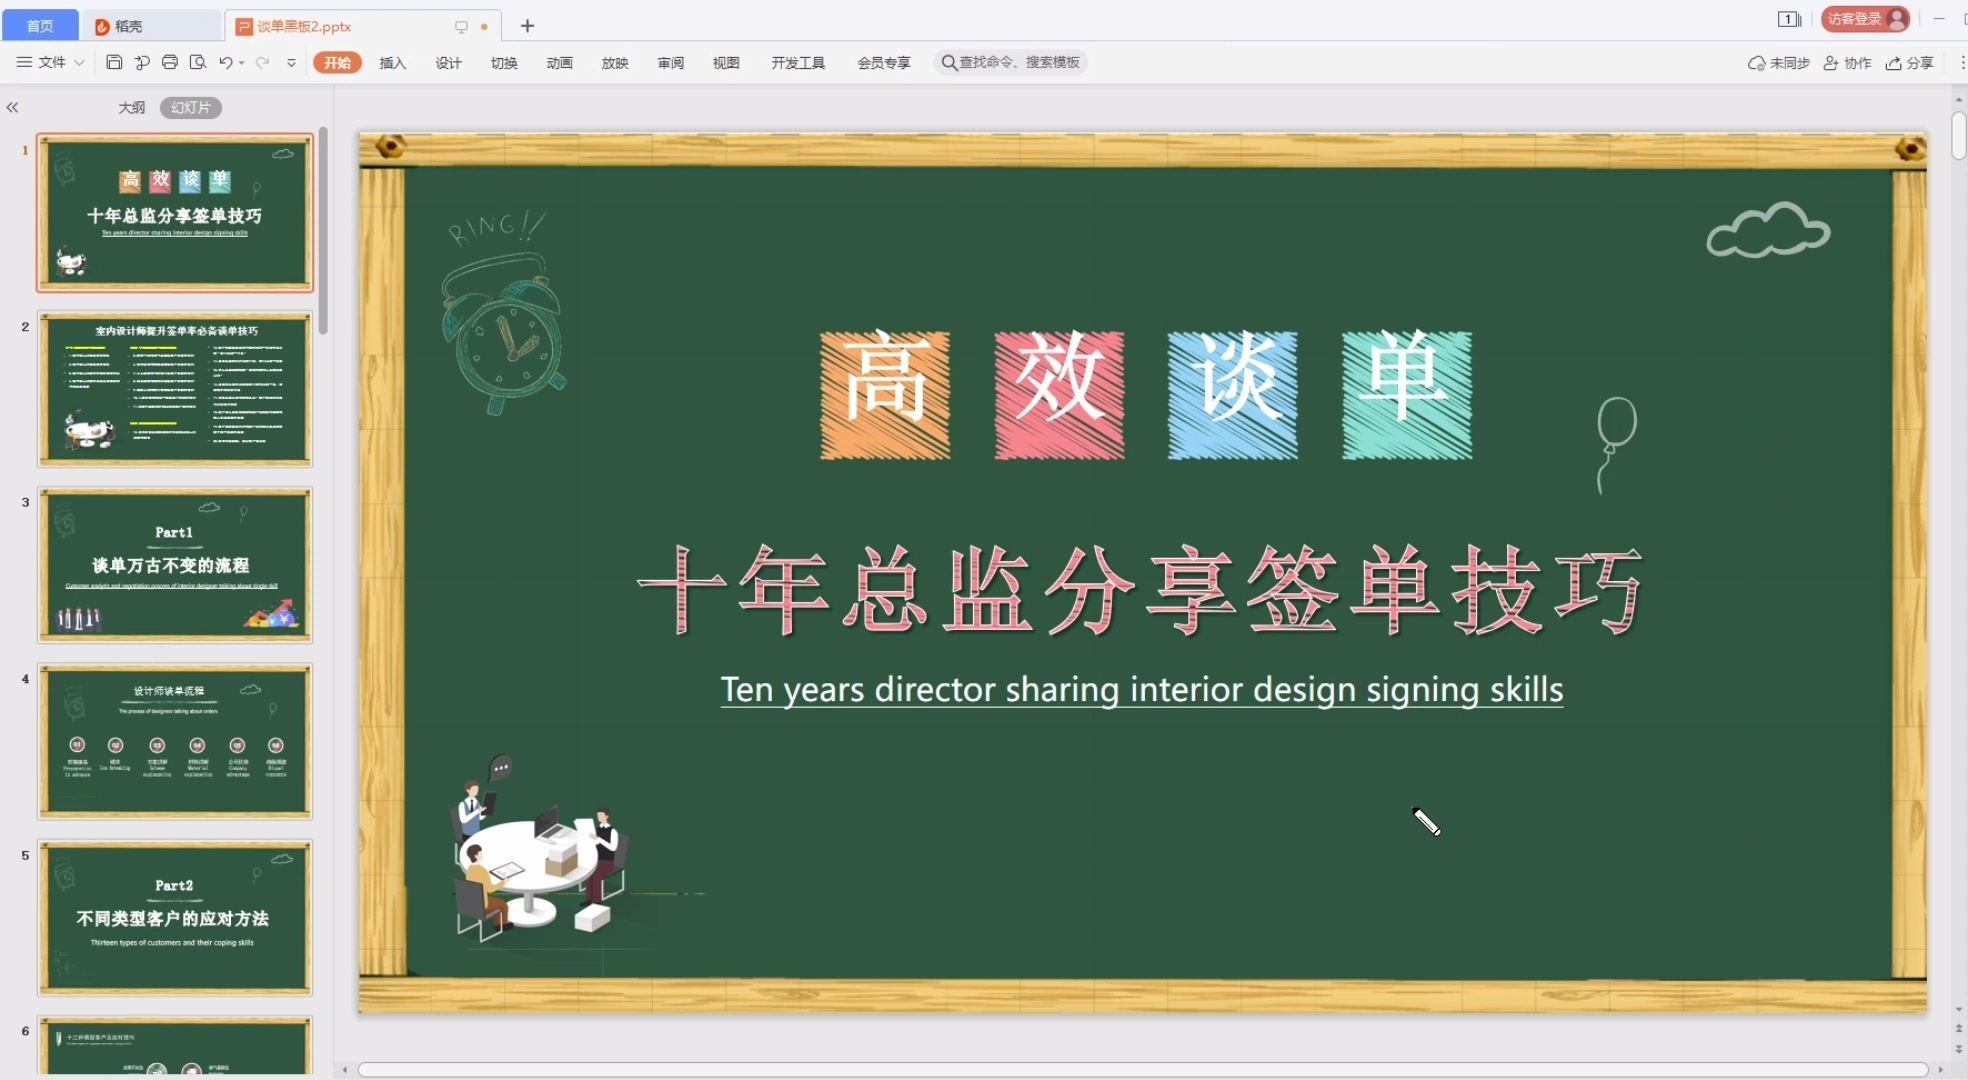This screenshot has height=1080, width=1968.
Task: Click the horizontal scroll left arrow
Action: click(x=345, y=1070)
